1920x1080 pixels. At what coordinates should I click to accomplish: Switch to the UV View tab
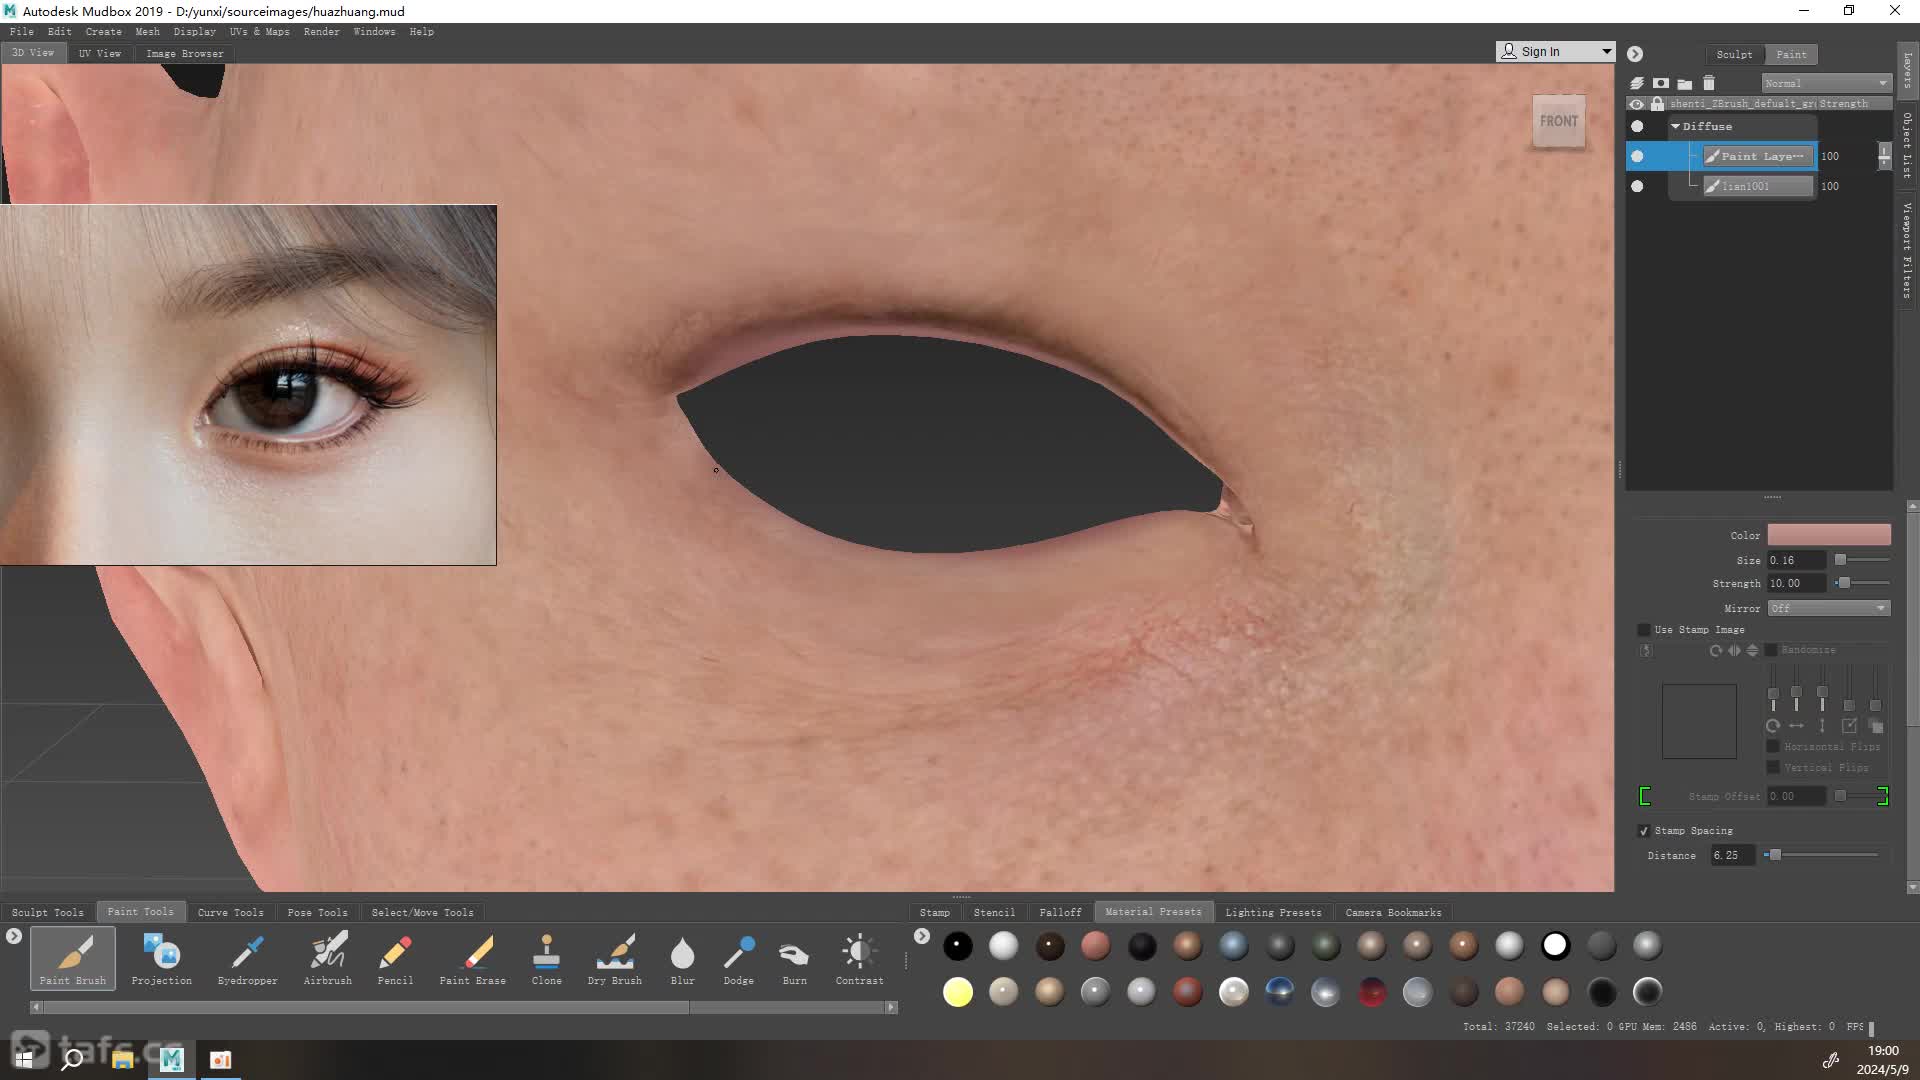(100, 53)
